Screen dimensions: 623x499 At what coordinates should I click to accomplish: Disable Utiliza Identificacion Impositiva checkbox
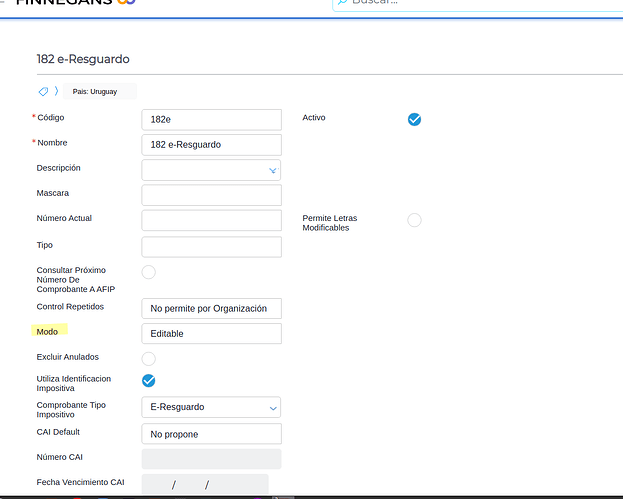click(x=149, y=380)
